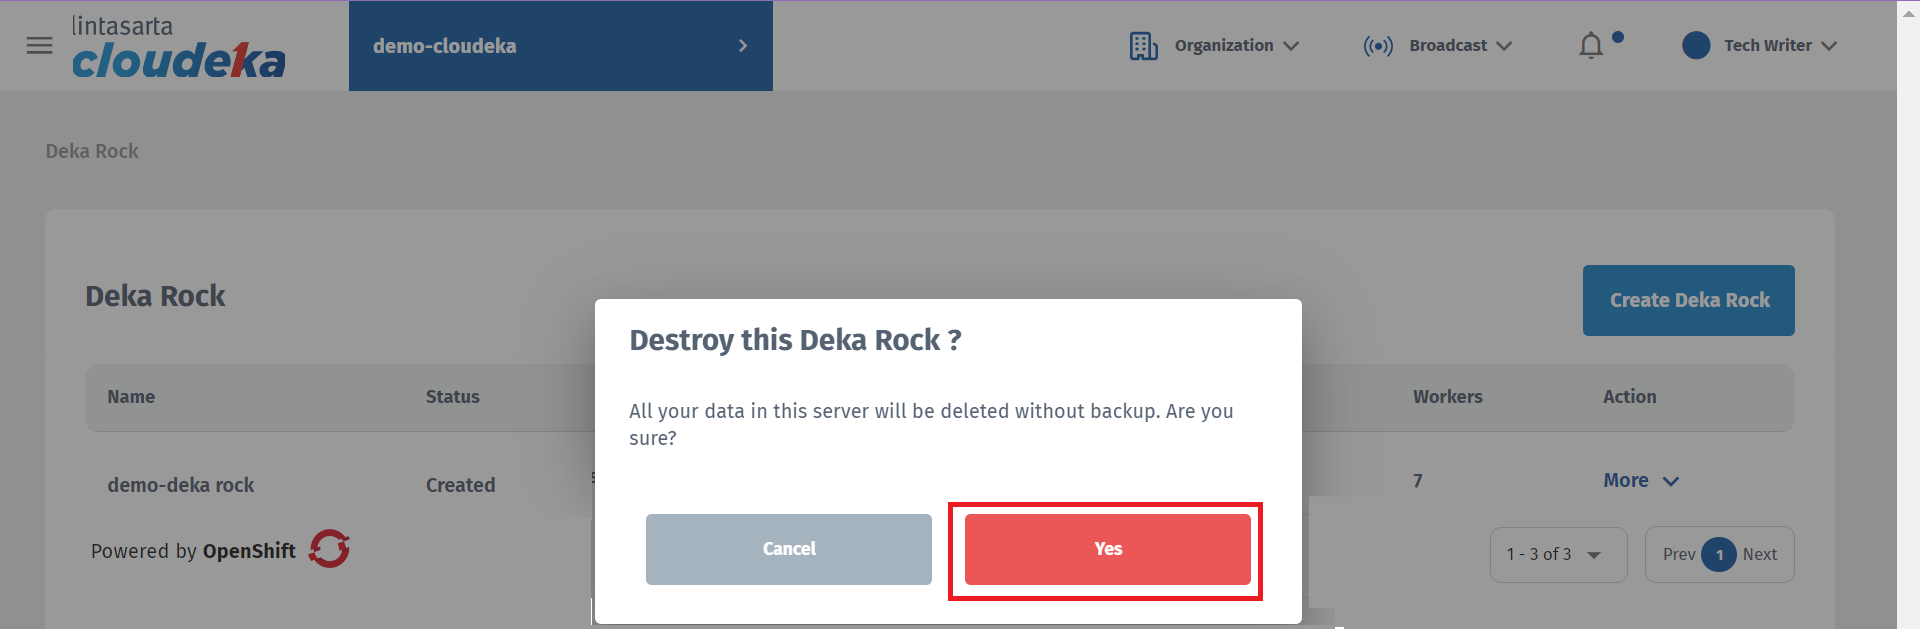The width and height of the screenshot is (1920, 629).
Task: Click the Cloudeka logo
Action: 178,48
